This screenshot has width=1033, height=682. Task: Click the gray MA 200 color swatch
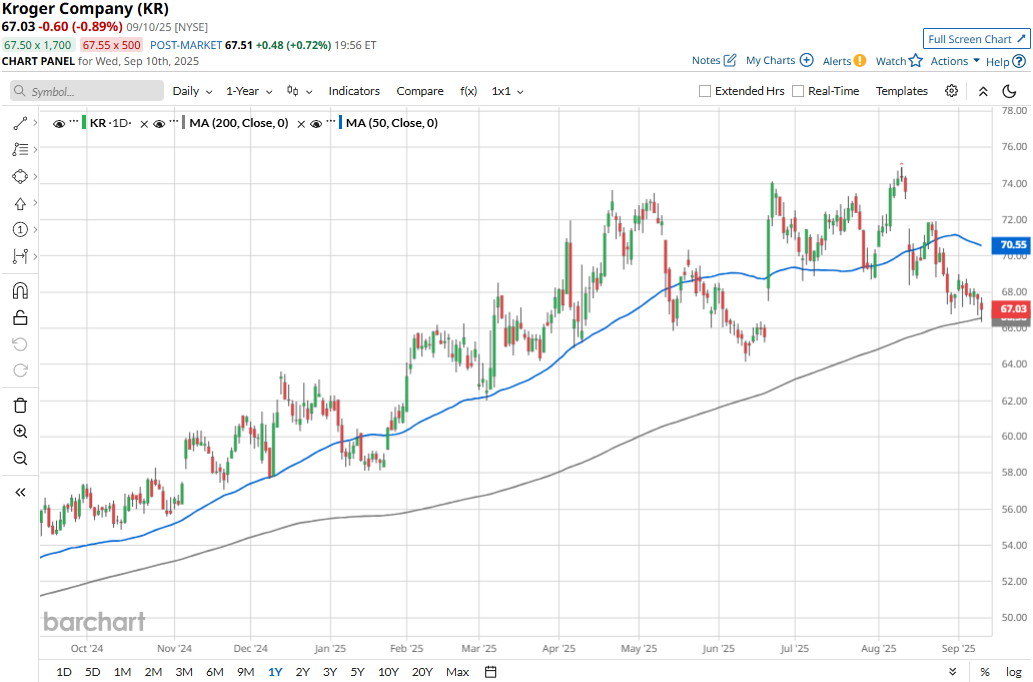184,123
